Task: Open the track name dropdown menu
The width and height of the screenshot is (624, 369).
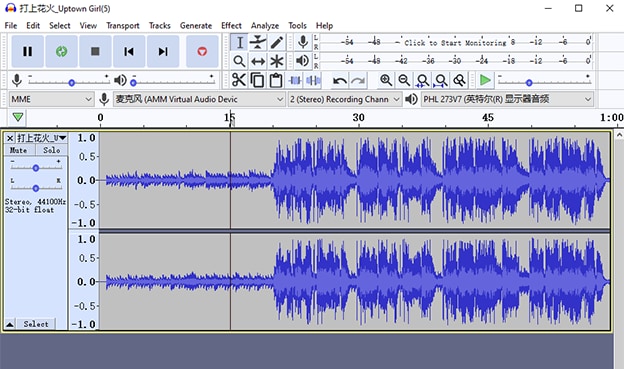Action: pos(41,138)
